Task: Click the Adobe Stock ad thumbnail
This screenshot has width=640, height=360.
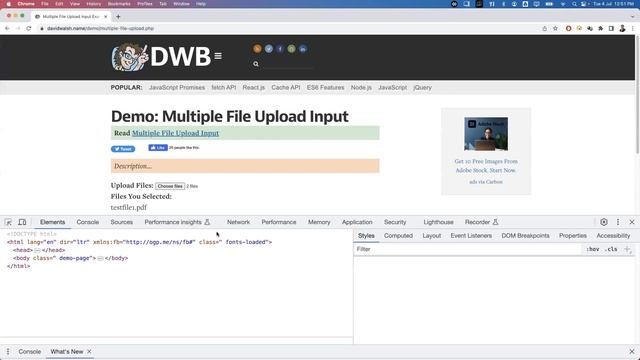Action: tap(486, 134)
